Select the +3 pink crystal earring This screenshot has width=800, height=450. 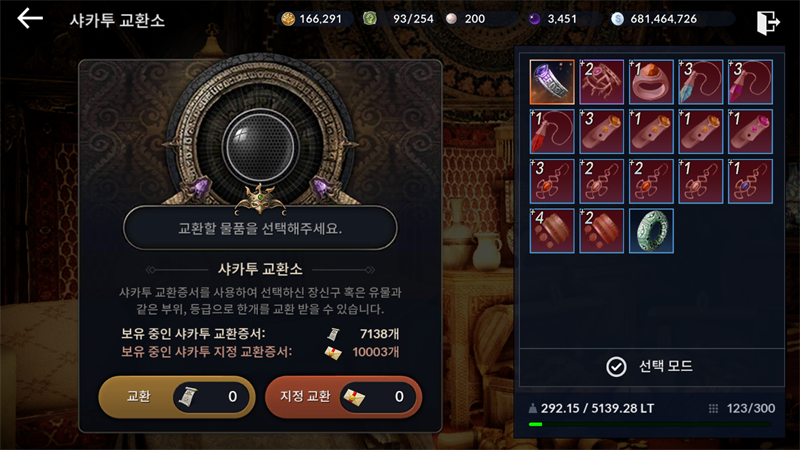pyautogui.click(x=750, y=82)
